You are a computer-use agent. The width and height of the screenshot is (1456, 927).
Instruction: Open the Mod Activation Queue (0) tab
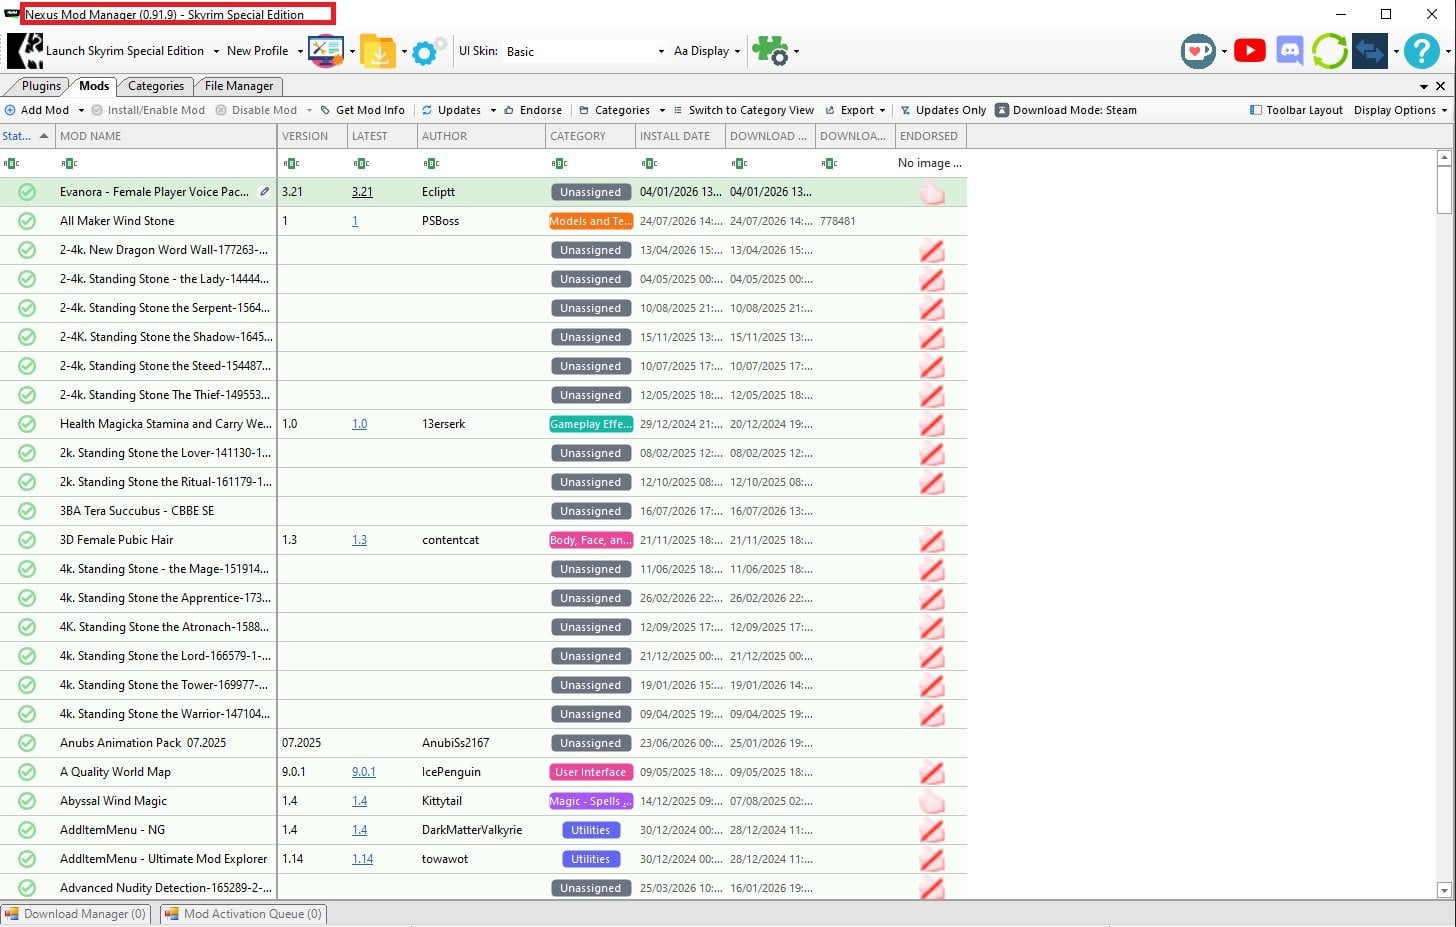pos(243,914)
